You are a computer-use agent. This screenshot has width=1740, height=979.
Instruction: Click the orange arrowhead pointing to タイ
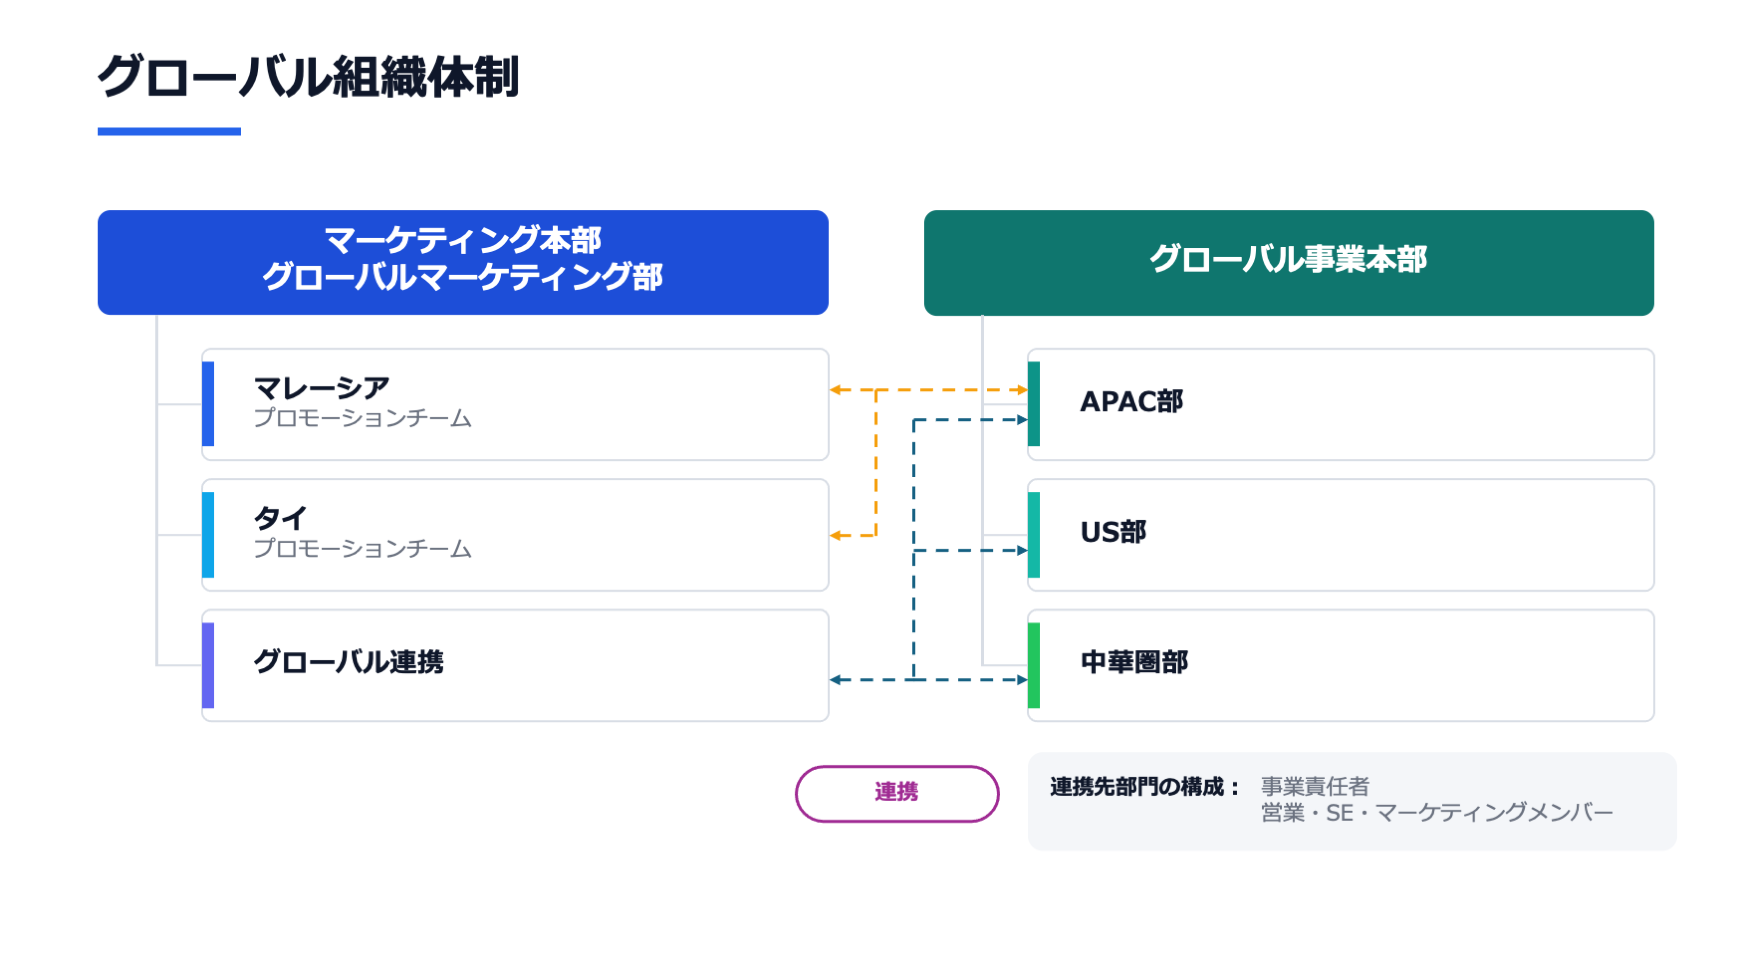836,536
